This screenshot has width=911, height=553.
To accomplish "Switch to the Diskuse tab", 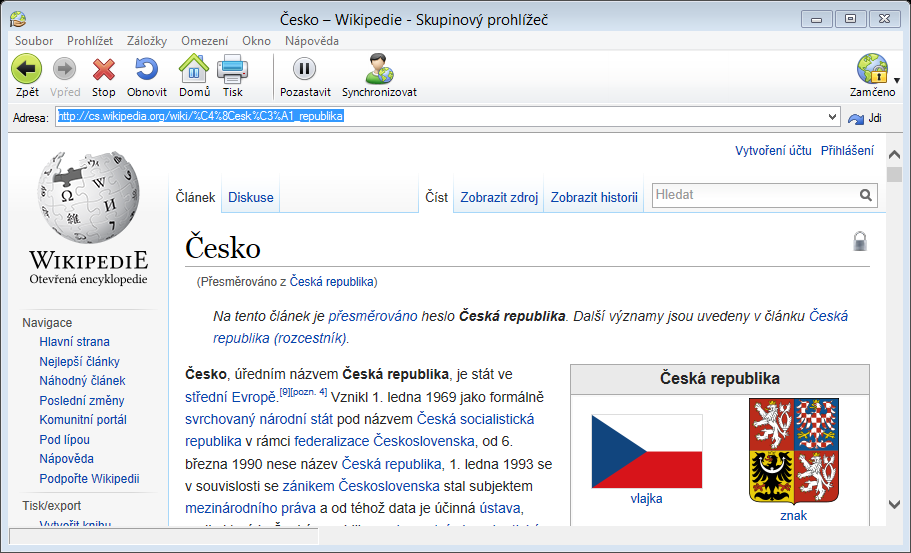I will click(250, 198).
